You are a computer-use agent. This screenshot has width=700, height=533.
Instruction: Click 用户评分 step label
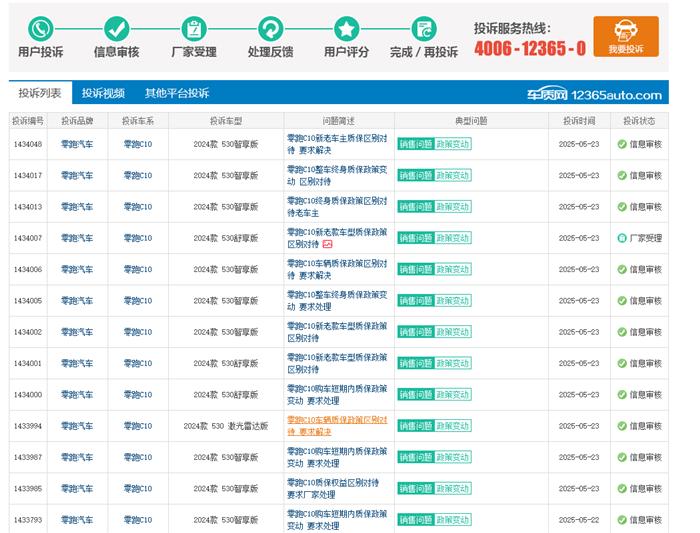[346, 52]
